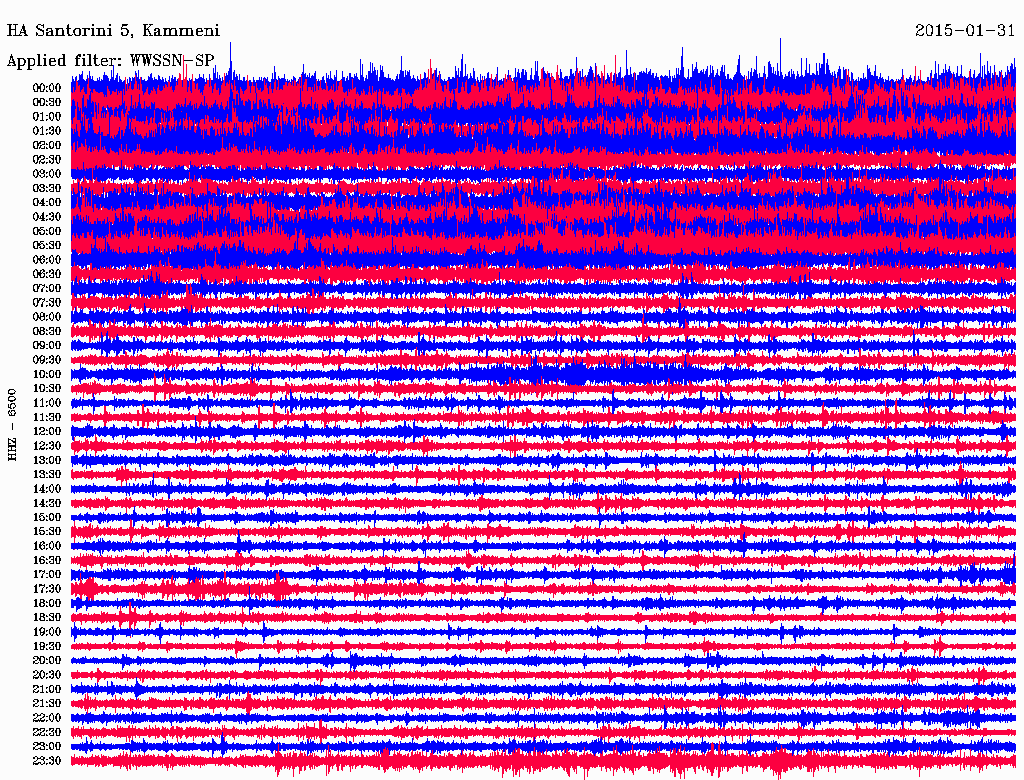Click the 10:00 time label

click(x=47, y=374)
